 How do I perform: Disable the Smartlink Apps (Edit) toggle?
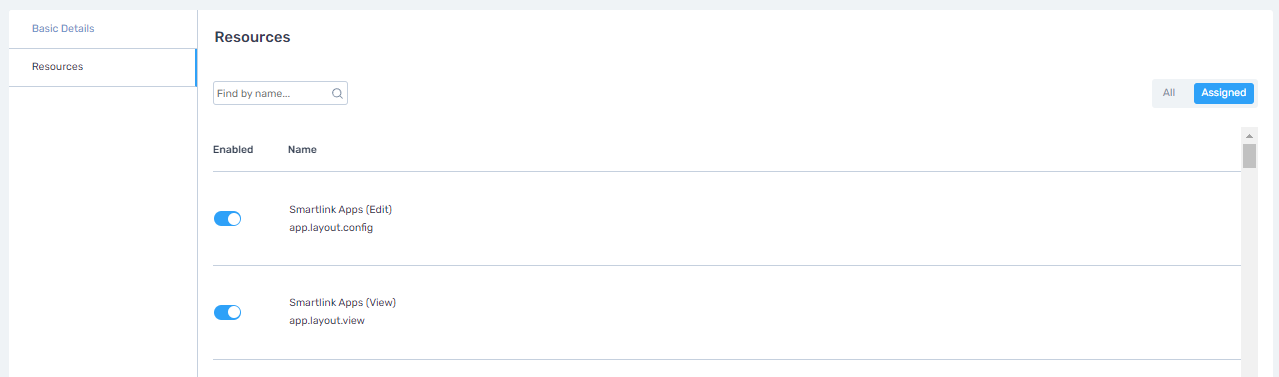(x=228, y=218)
